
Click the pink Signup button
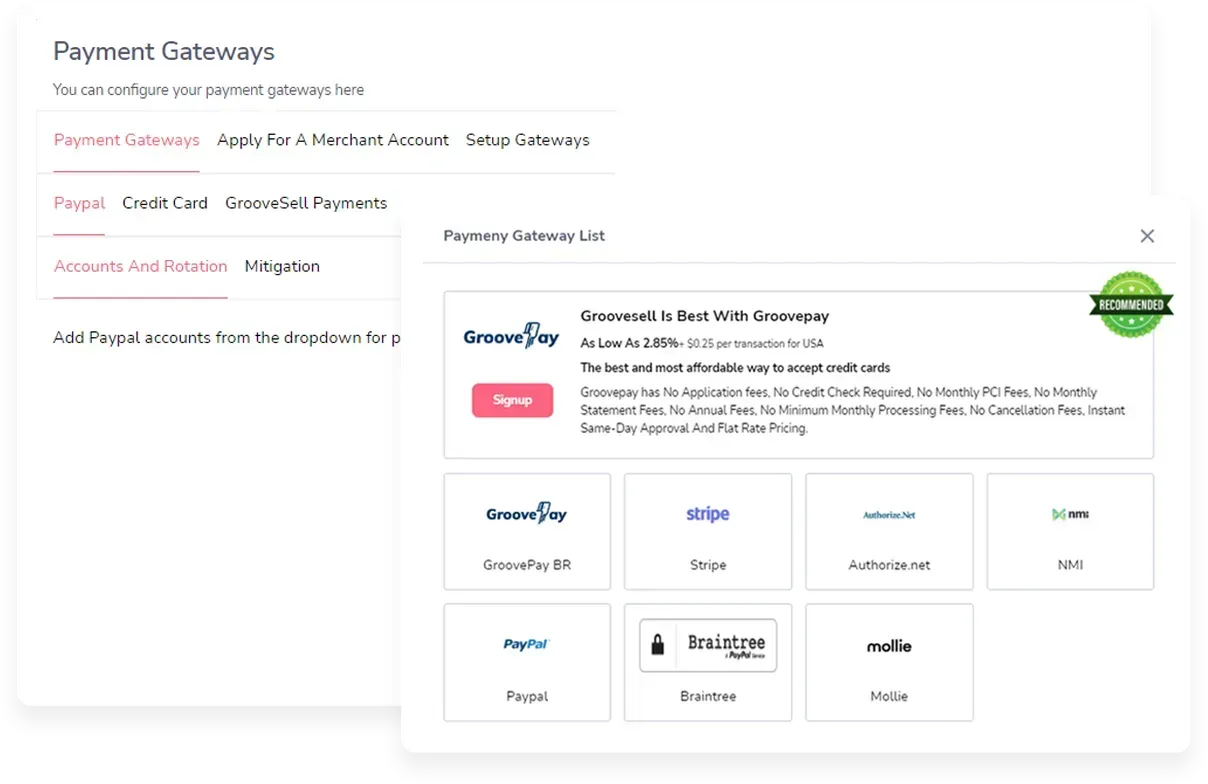coord(512,400)
